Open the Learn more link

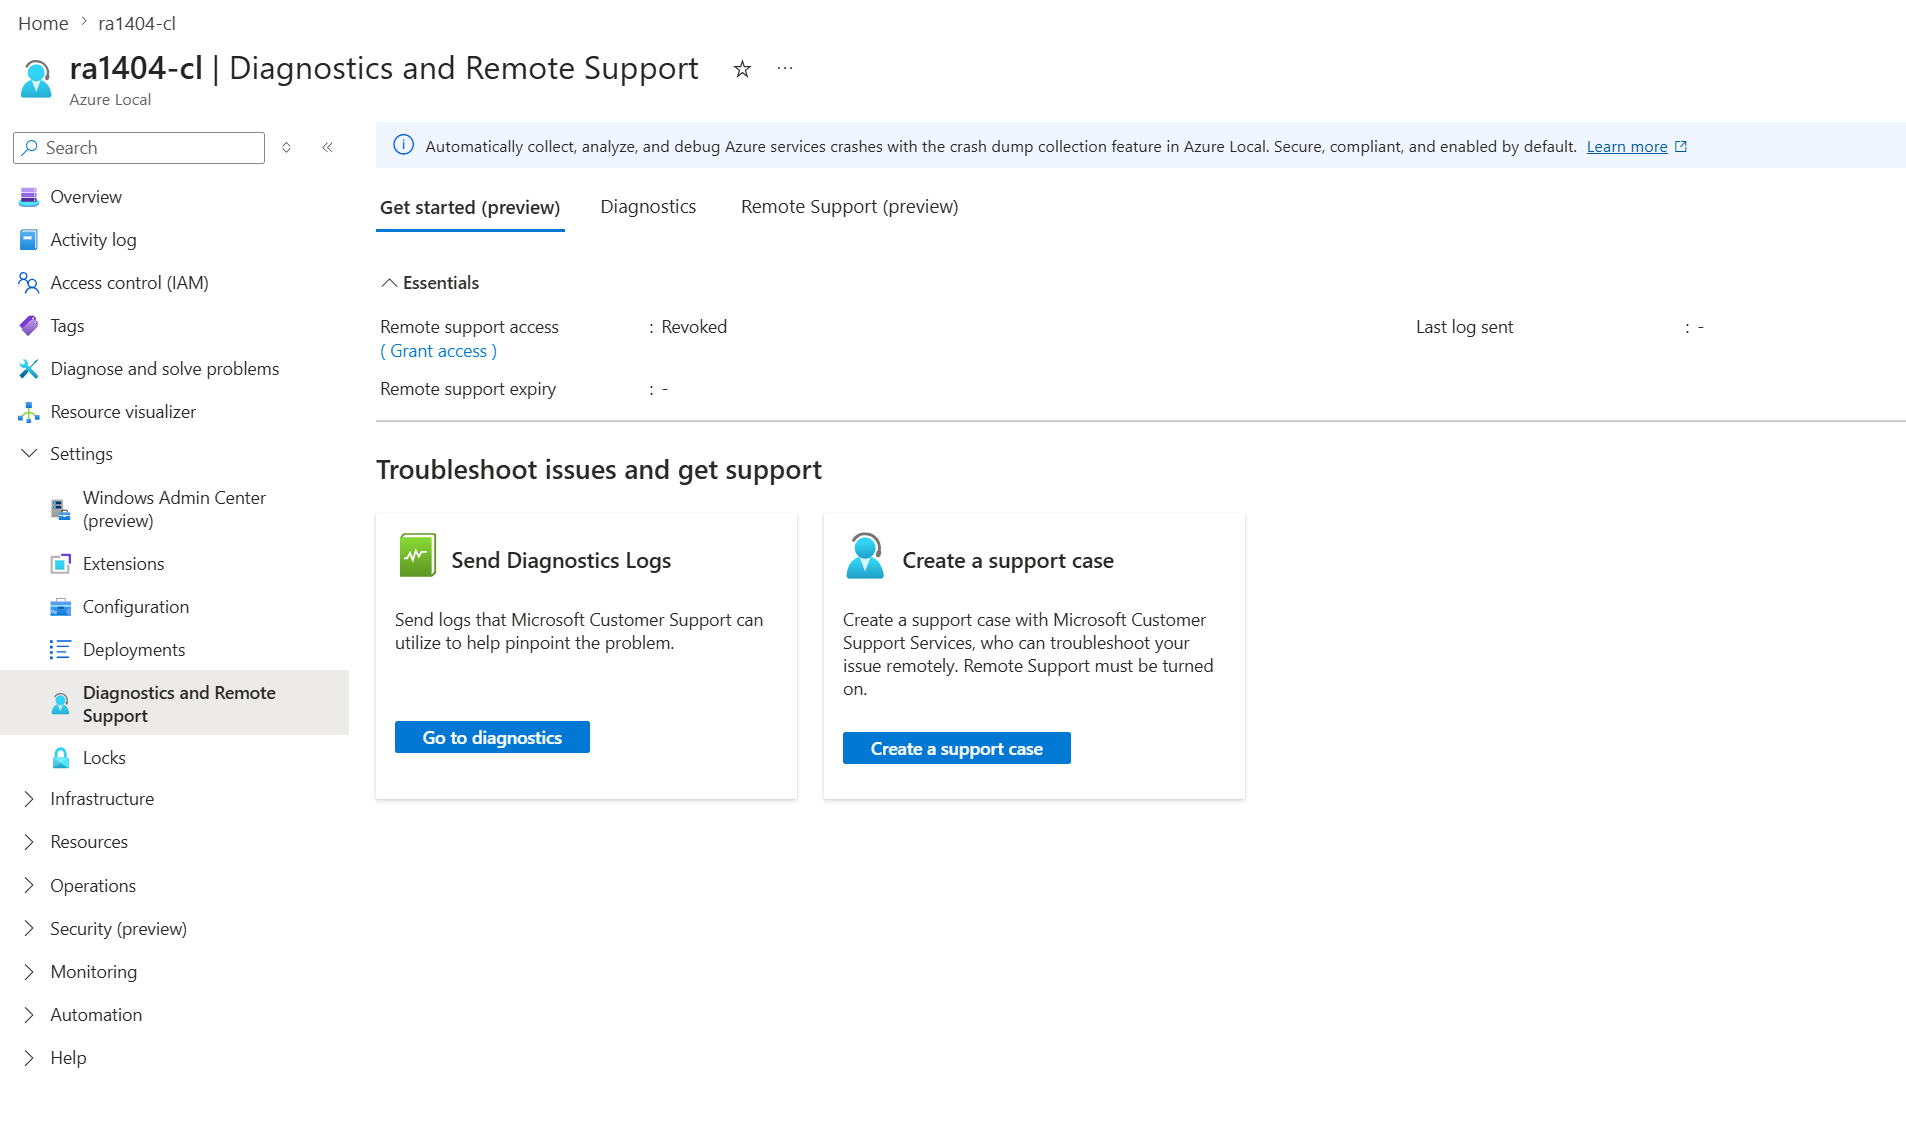[1626, 147]
